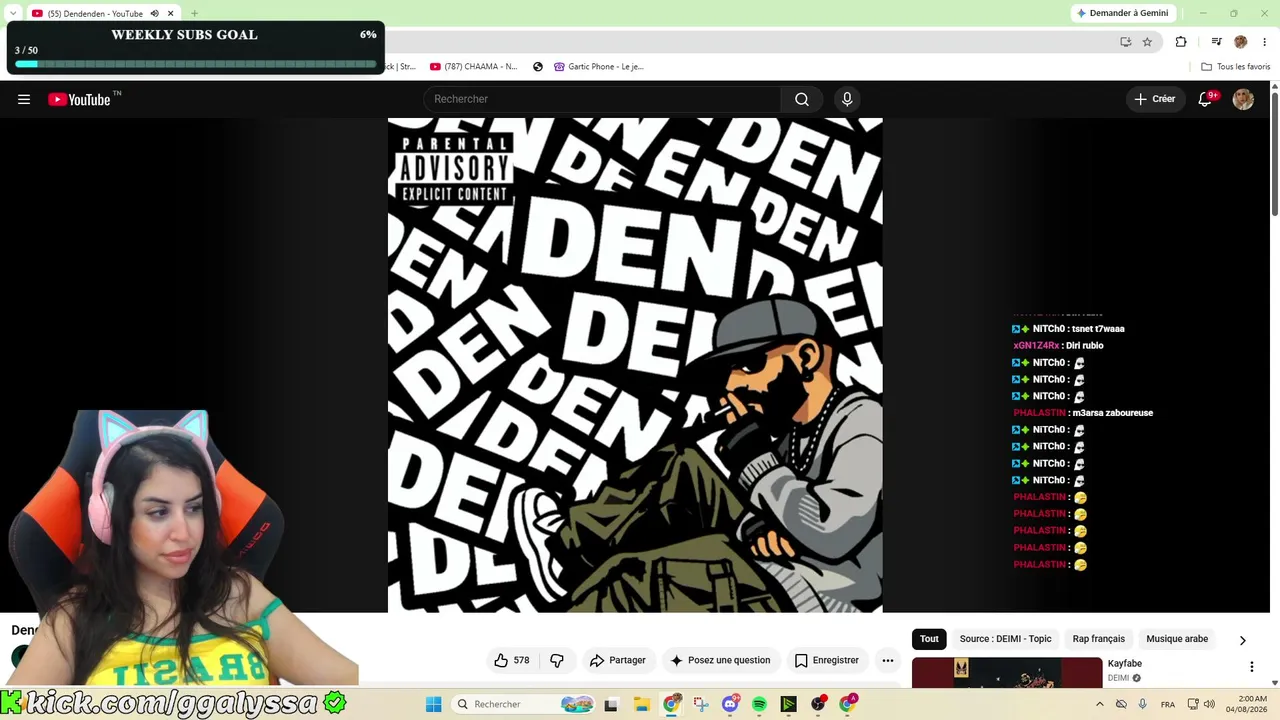
Task: Switch to the Dendenden - YouTube tab
Action: 95,14
